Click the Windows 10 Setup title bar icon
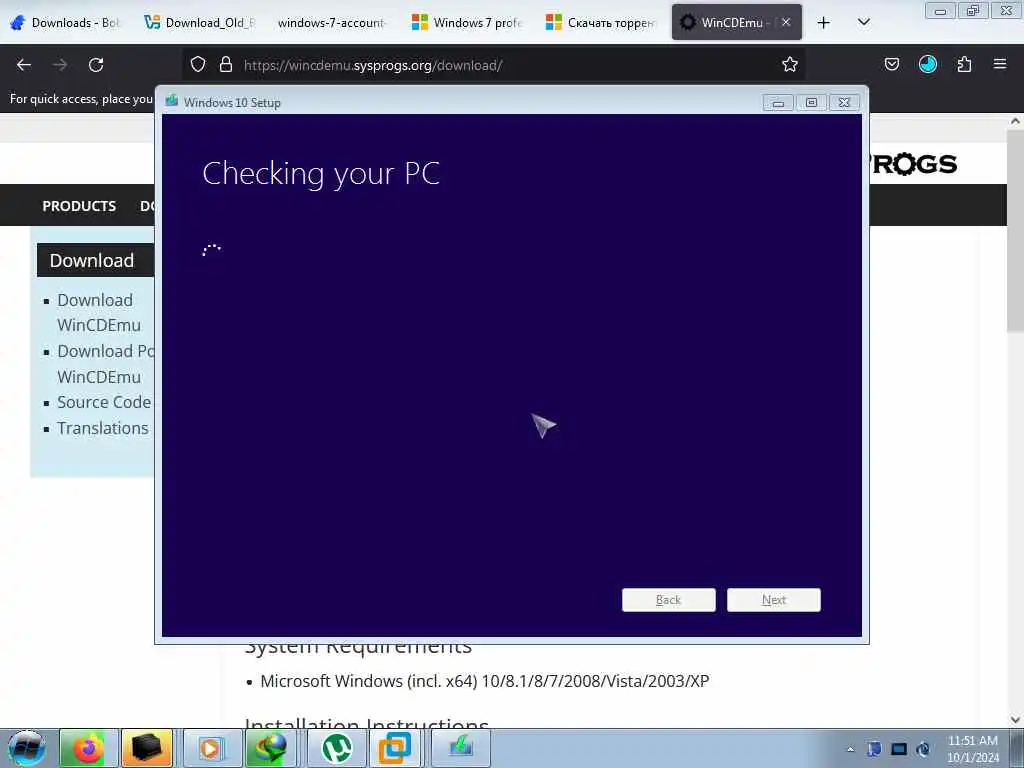Screen dimensions: 1024x768 point(172,101)
